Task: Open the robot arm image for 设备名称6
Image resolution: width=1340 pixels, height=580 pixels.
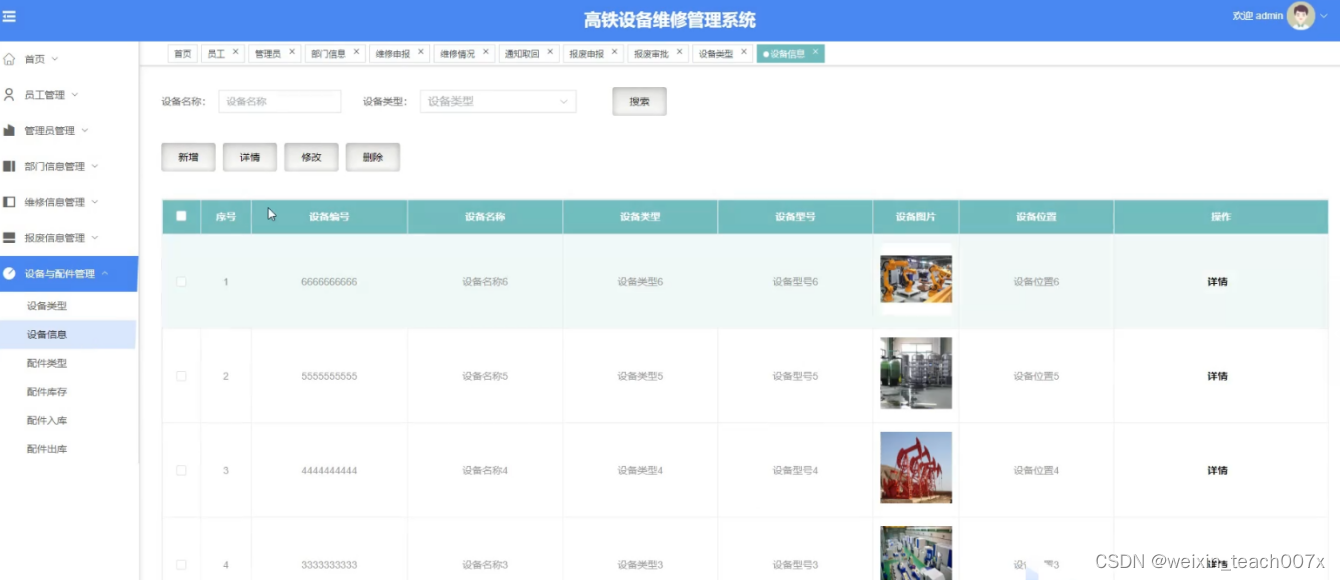Action: pyautogui.click(x=916, y=279)
